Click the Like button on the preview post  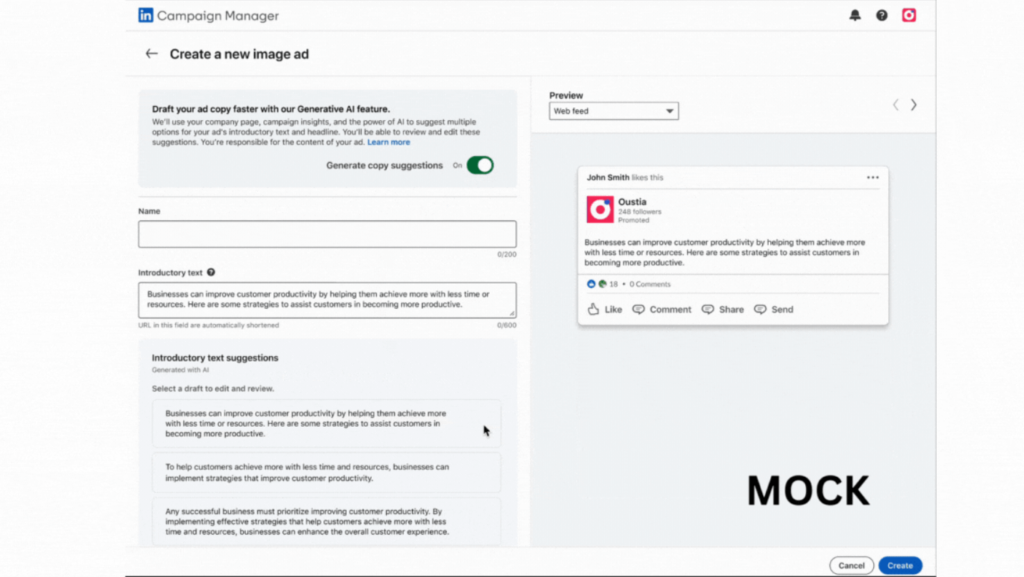click(x=604, y=309)
